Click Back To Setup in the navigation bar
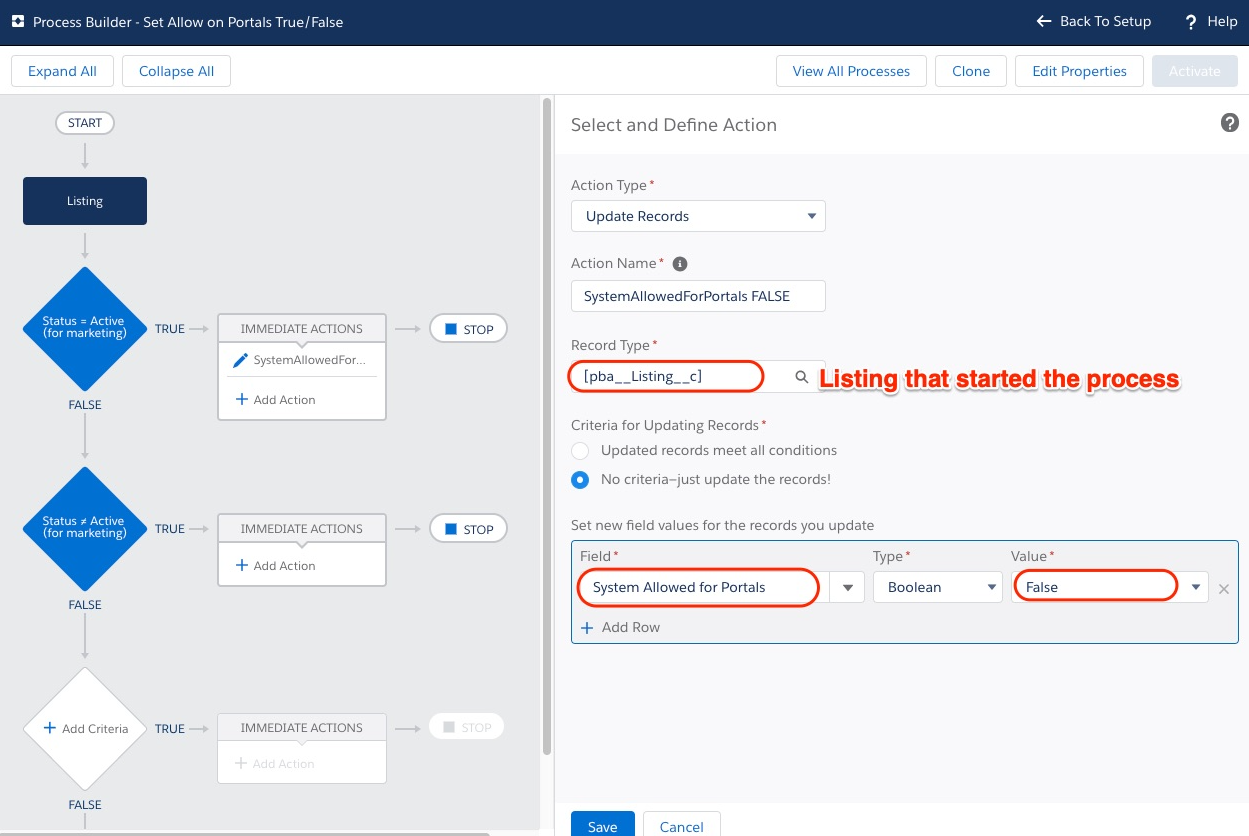Viewport: 1249px width, 836px height. (1105, 21)
